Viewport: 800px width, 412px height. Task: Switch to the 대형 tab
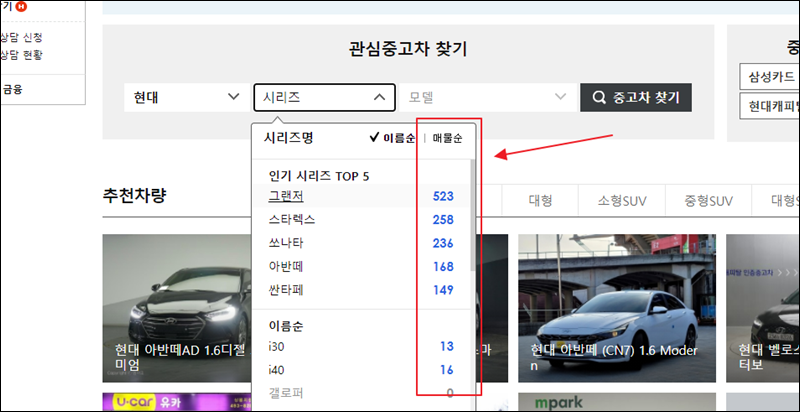[540, 201]
